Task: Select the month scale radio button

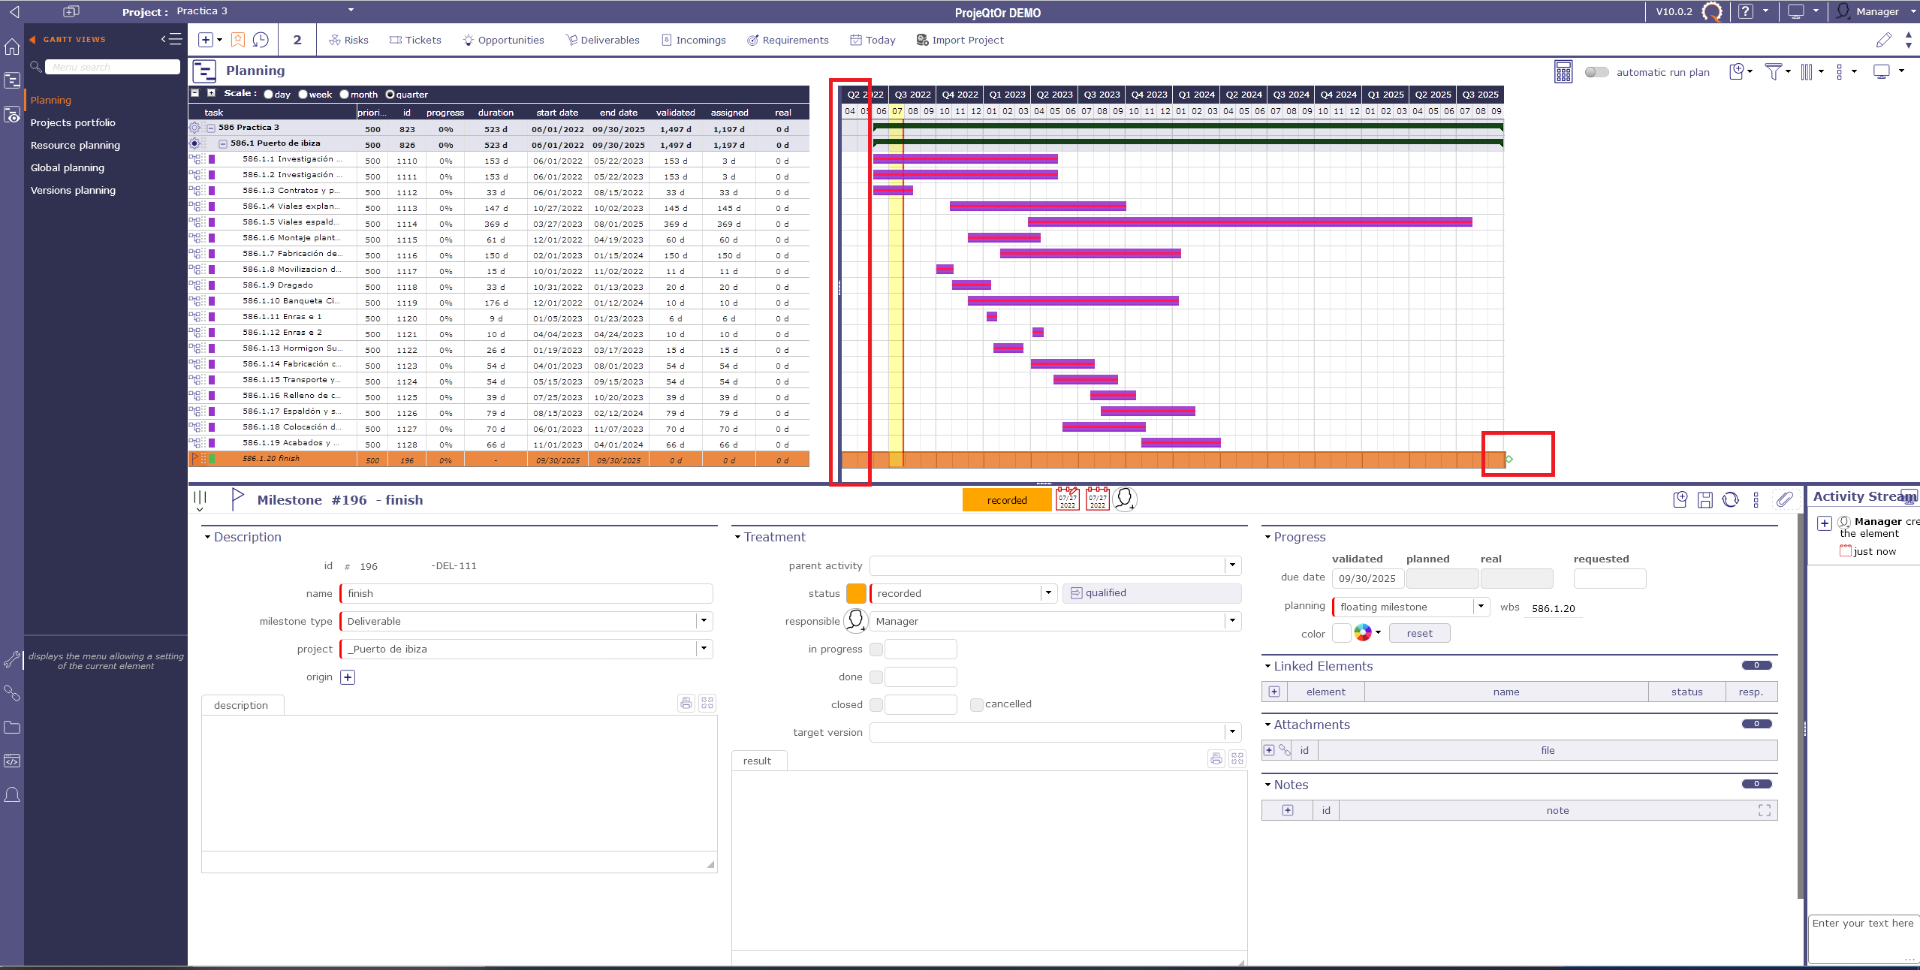Action: coord(344,95)
